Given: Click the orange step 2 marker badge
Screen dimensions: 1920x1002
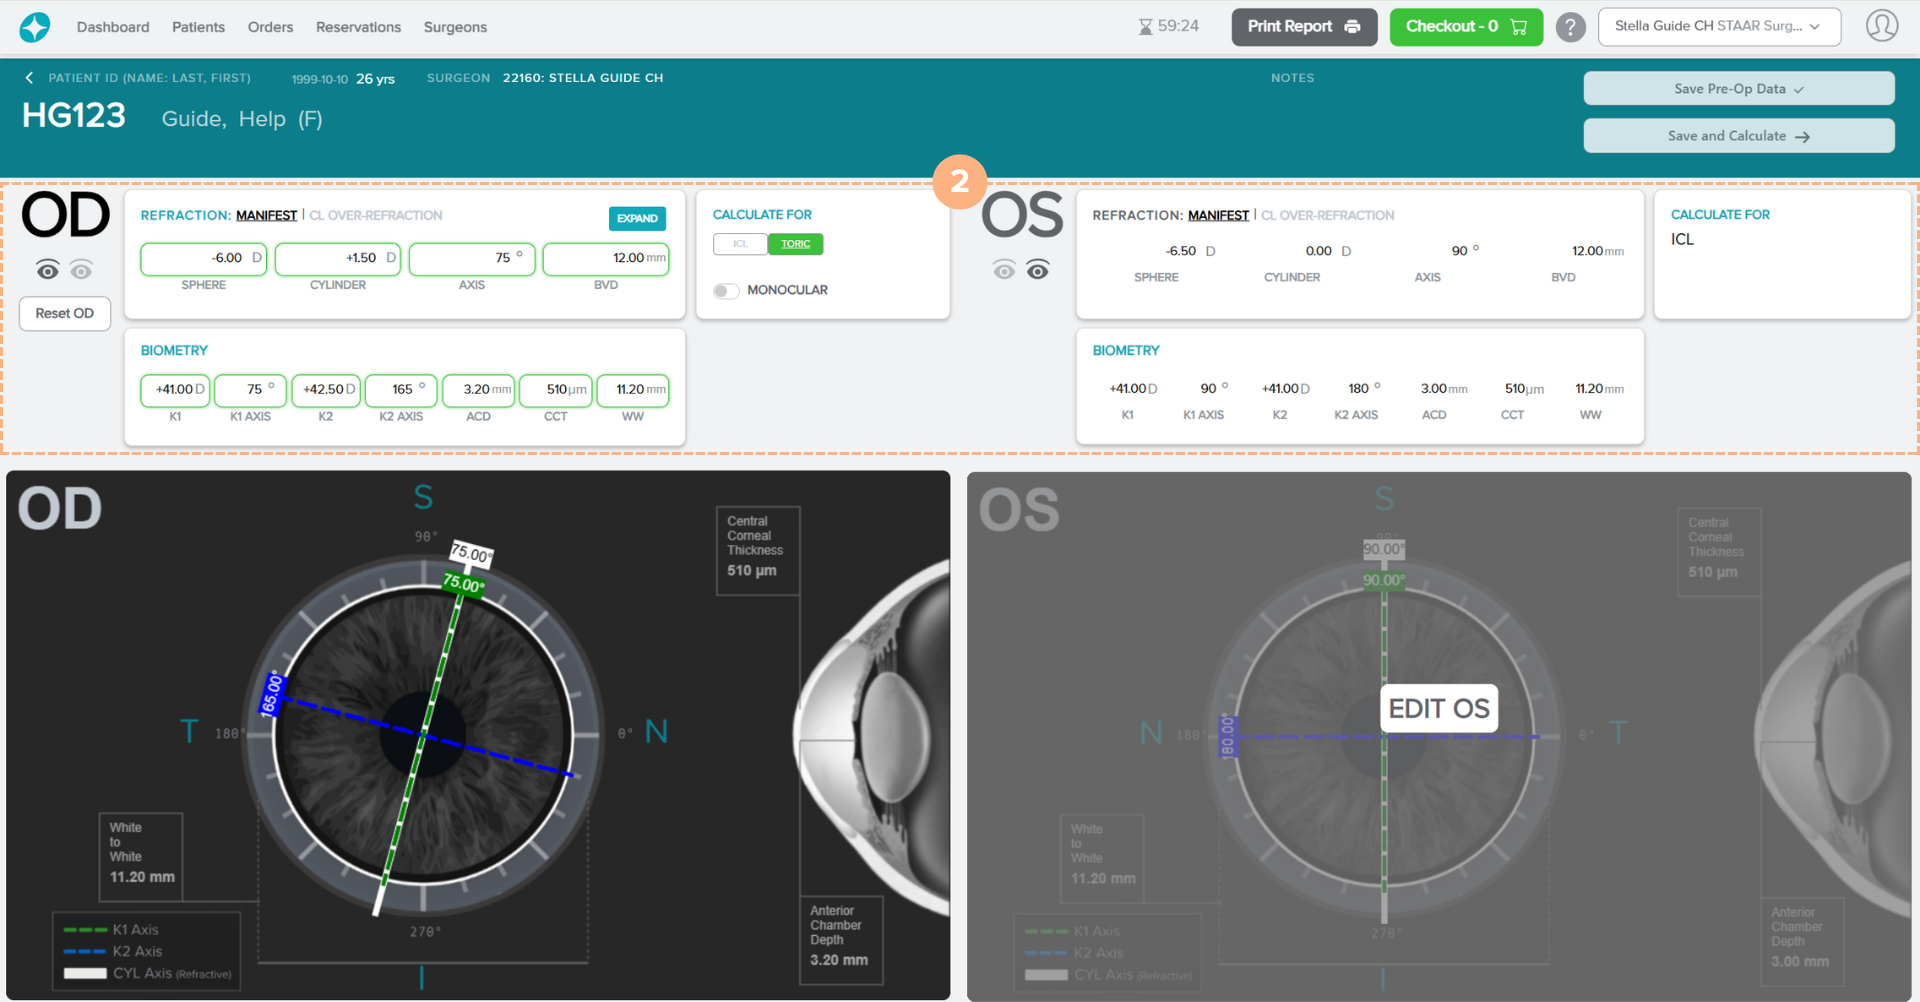Looking at the screenshot, I should (959, 181).
